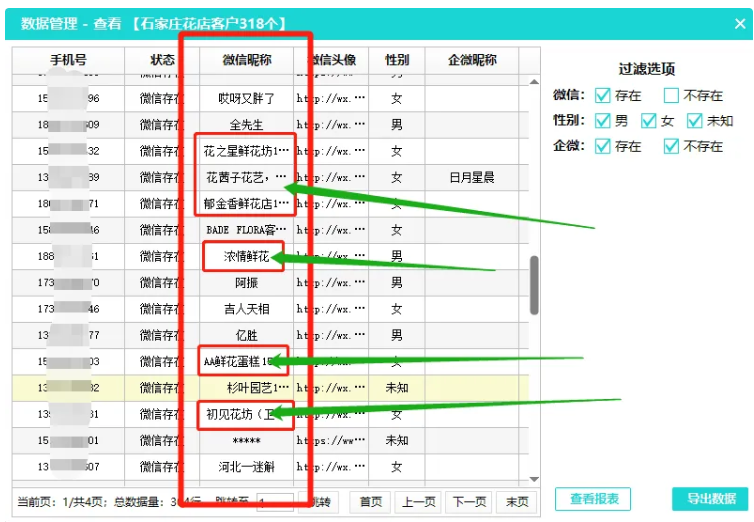This screenshot has width=754, height=522.
Task: Click gender 男 in 阿振 row
Action: coord(397,283)
